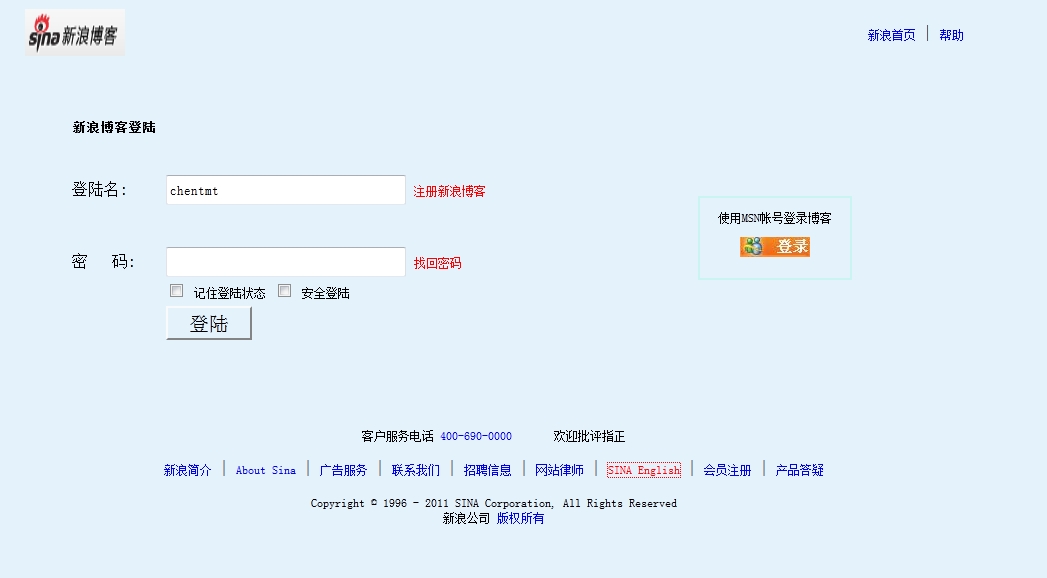This screenshot has width=1047, height=578.
Task: Open the 产品答疑 footer link
Action: coord(799,471)
